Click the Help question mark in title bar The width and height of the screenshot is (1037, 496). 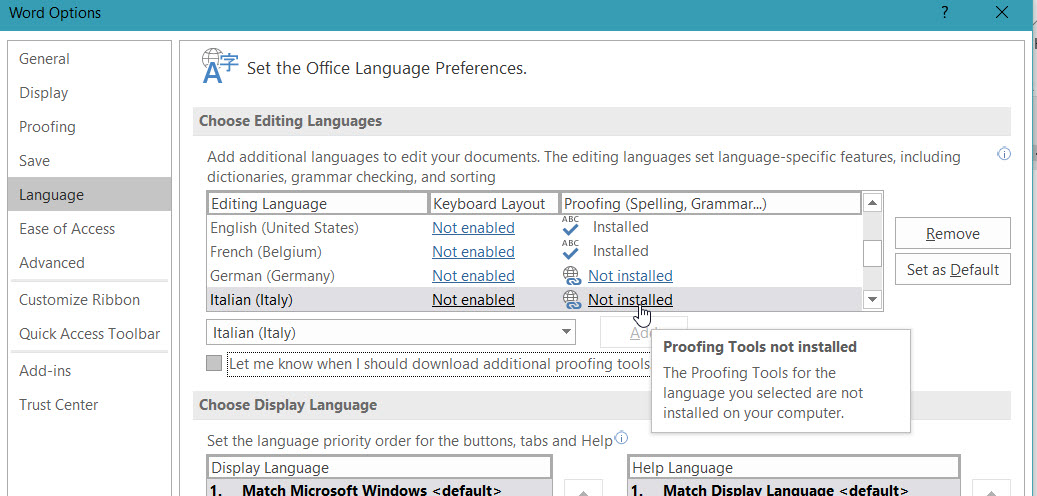click(x=946, y=13)
